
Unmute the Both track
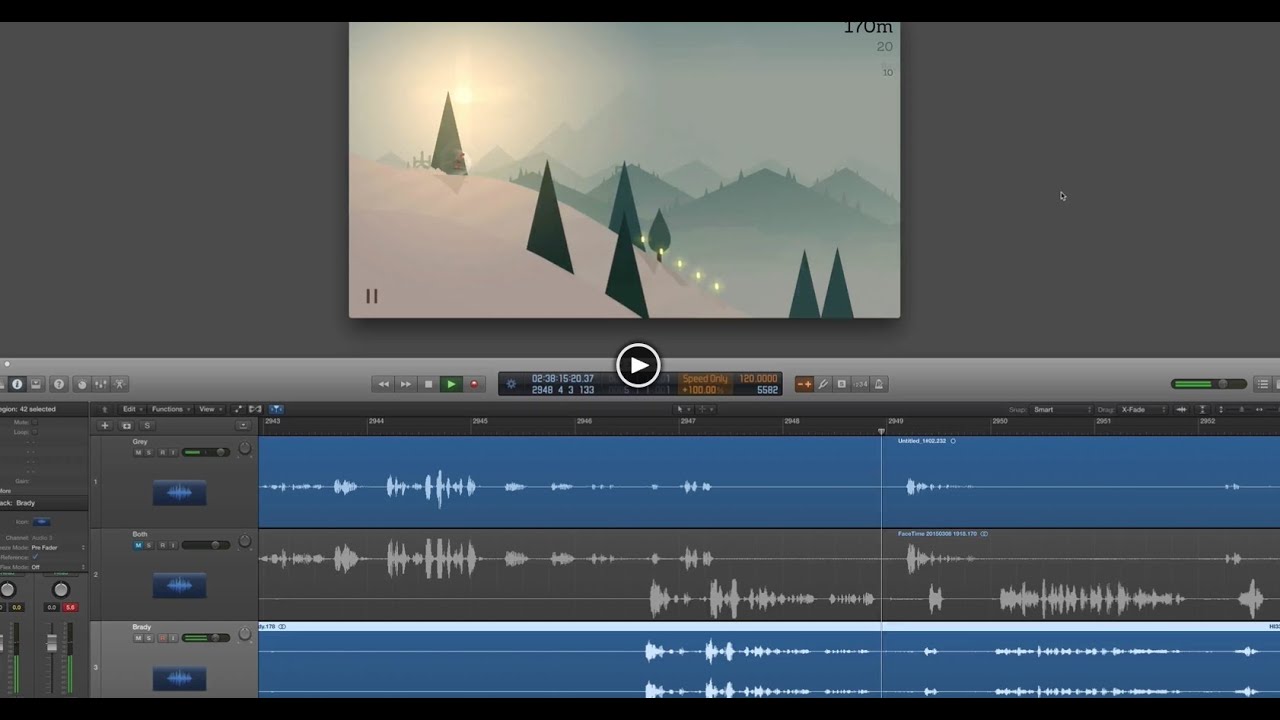point(138,546)
